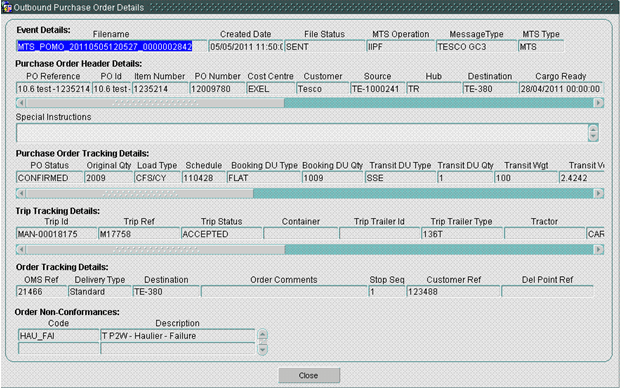Screen dimensions: 624x390
Task: Click the transit volume field 2.4242
Action: (x=581, y=178)
